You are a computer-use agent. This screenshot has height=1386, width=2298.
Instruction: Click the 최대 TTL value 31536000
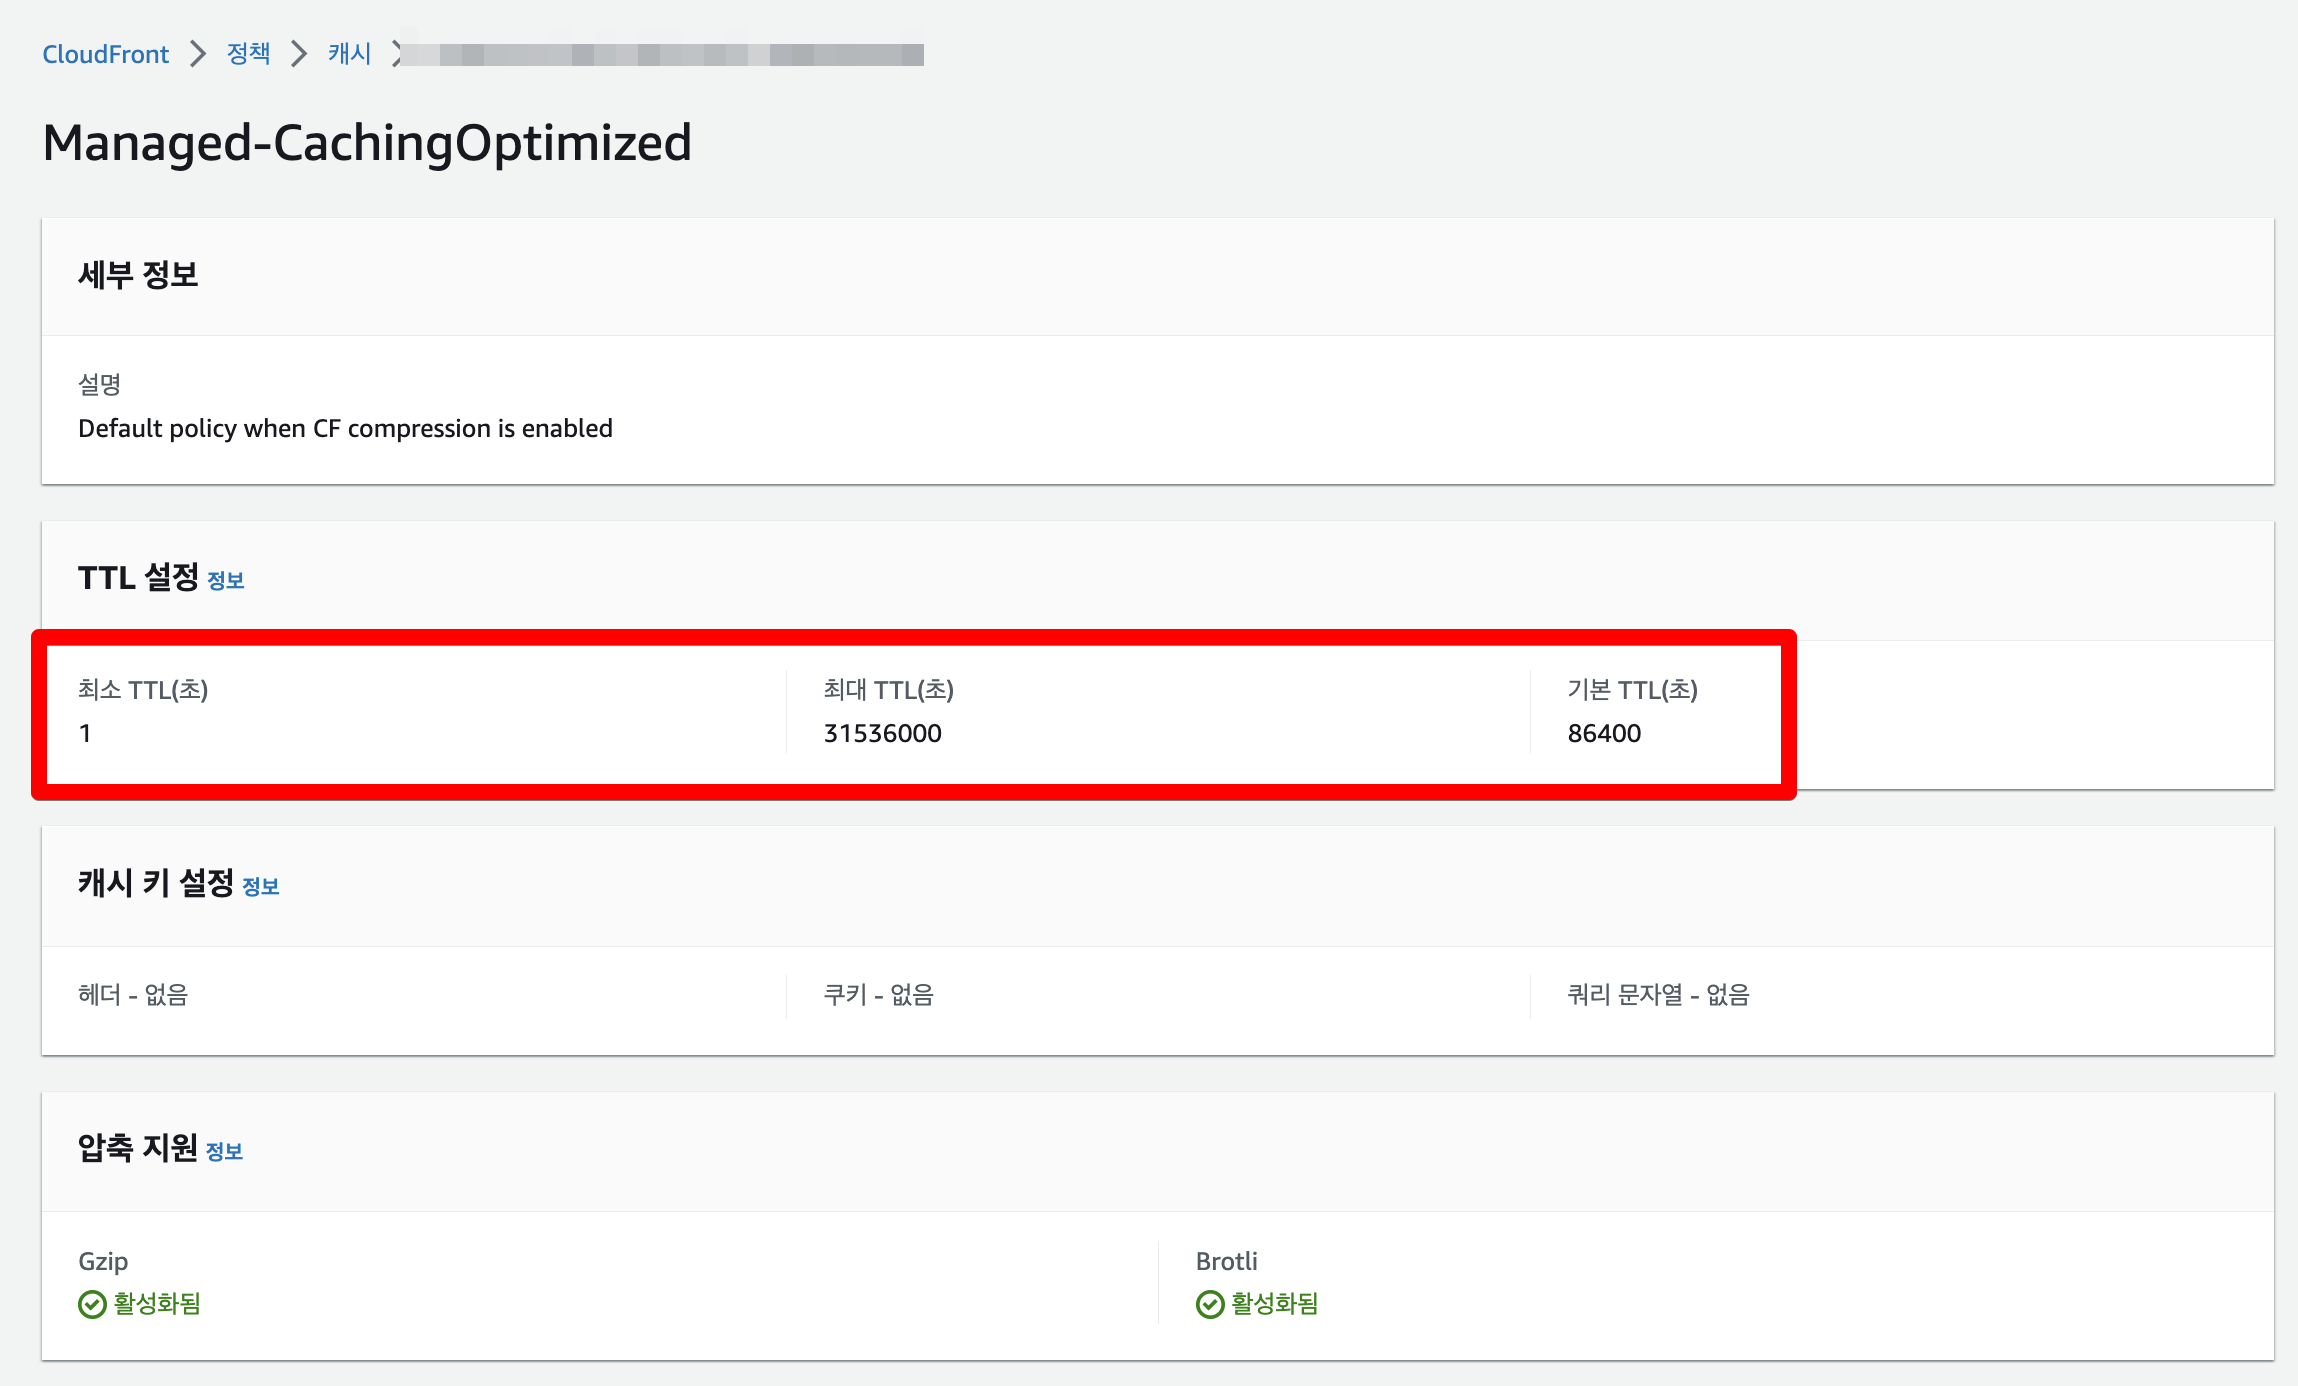pyautogui.click(x=882, y=733)
